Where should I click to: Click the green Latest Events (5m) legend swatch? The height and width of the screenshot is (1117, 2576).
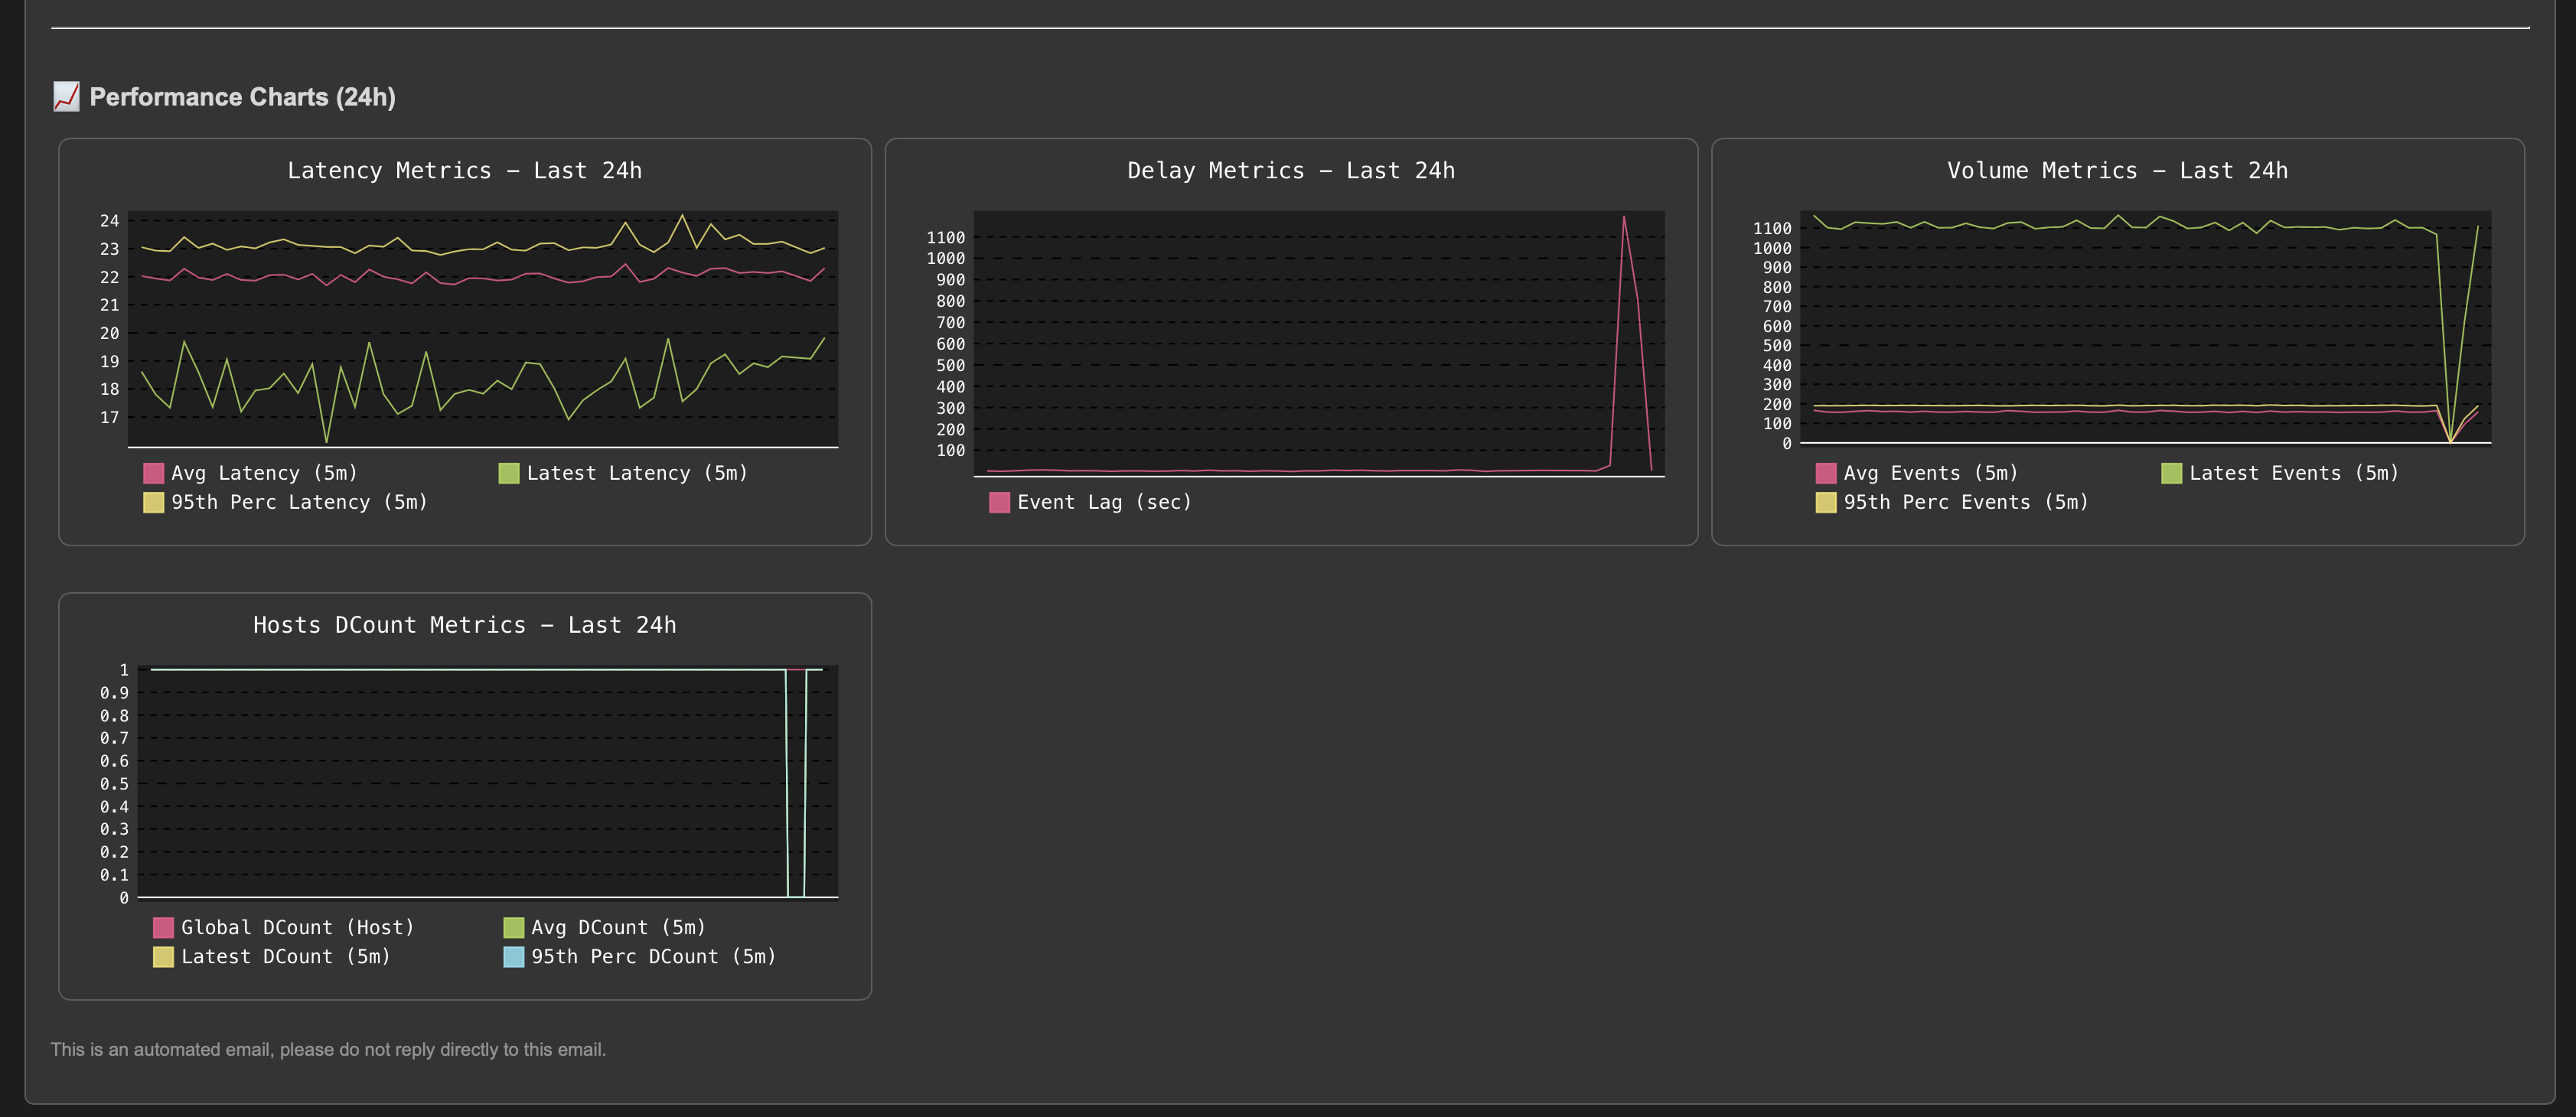click(2171, 473)
